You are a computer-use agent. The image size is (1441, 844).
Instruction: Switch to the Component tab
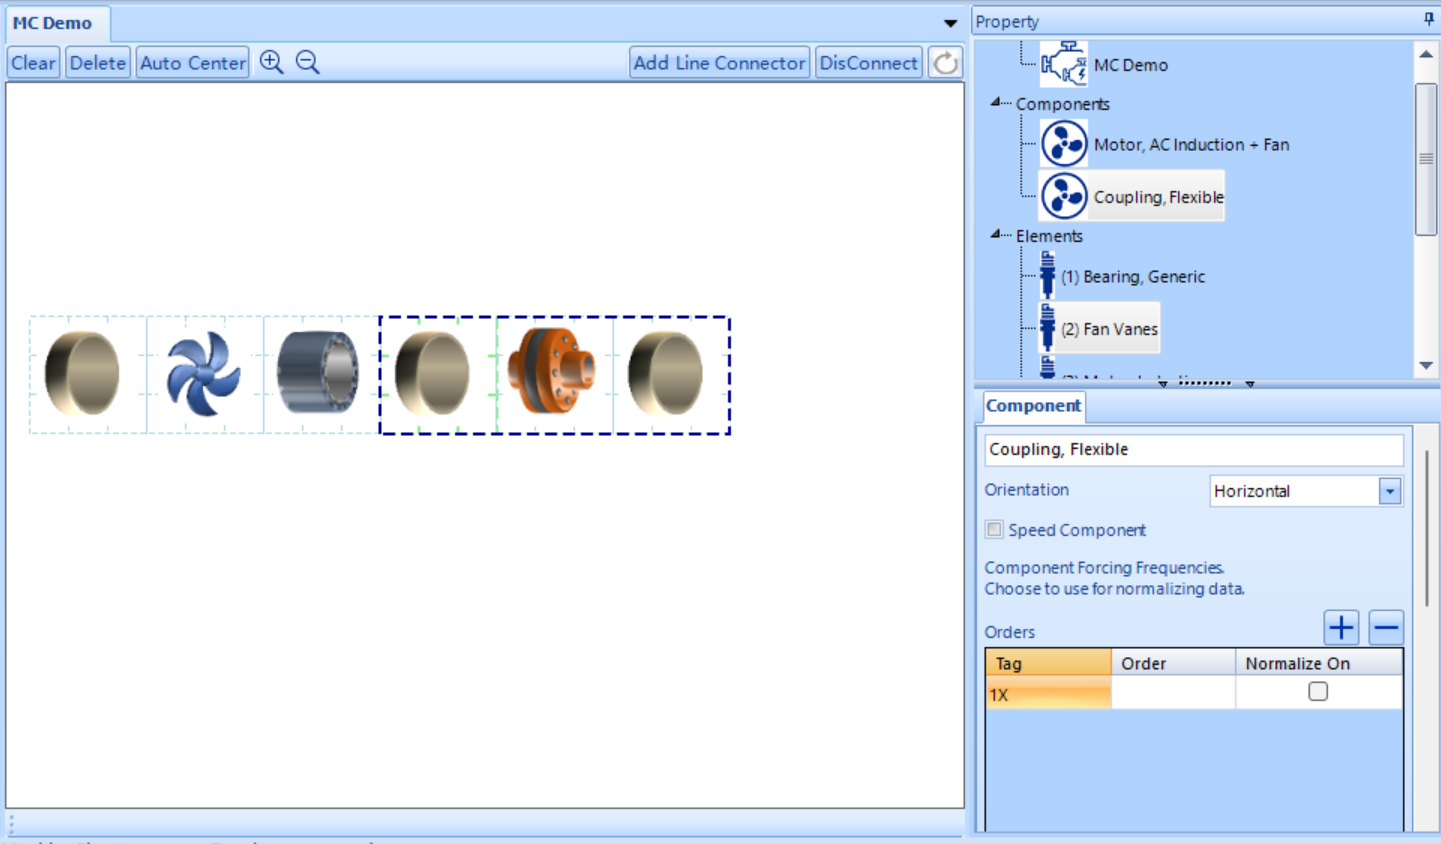point(1033,406)
